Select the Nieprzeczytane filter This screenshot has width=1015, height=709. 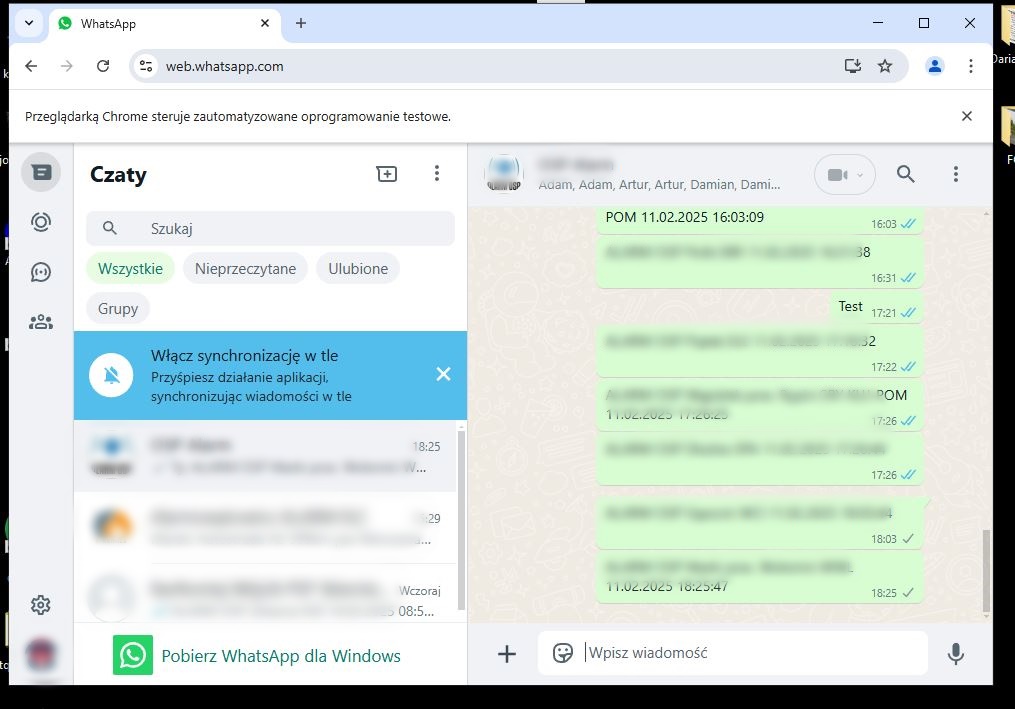click(x=245, y=269)
